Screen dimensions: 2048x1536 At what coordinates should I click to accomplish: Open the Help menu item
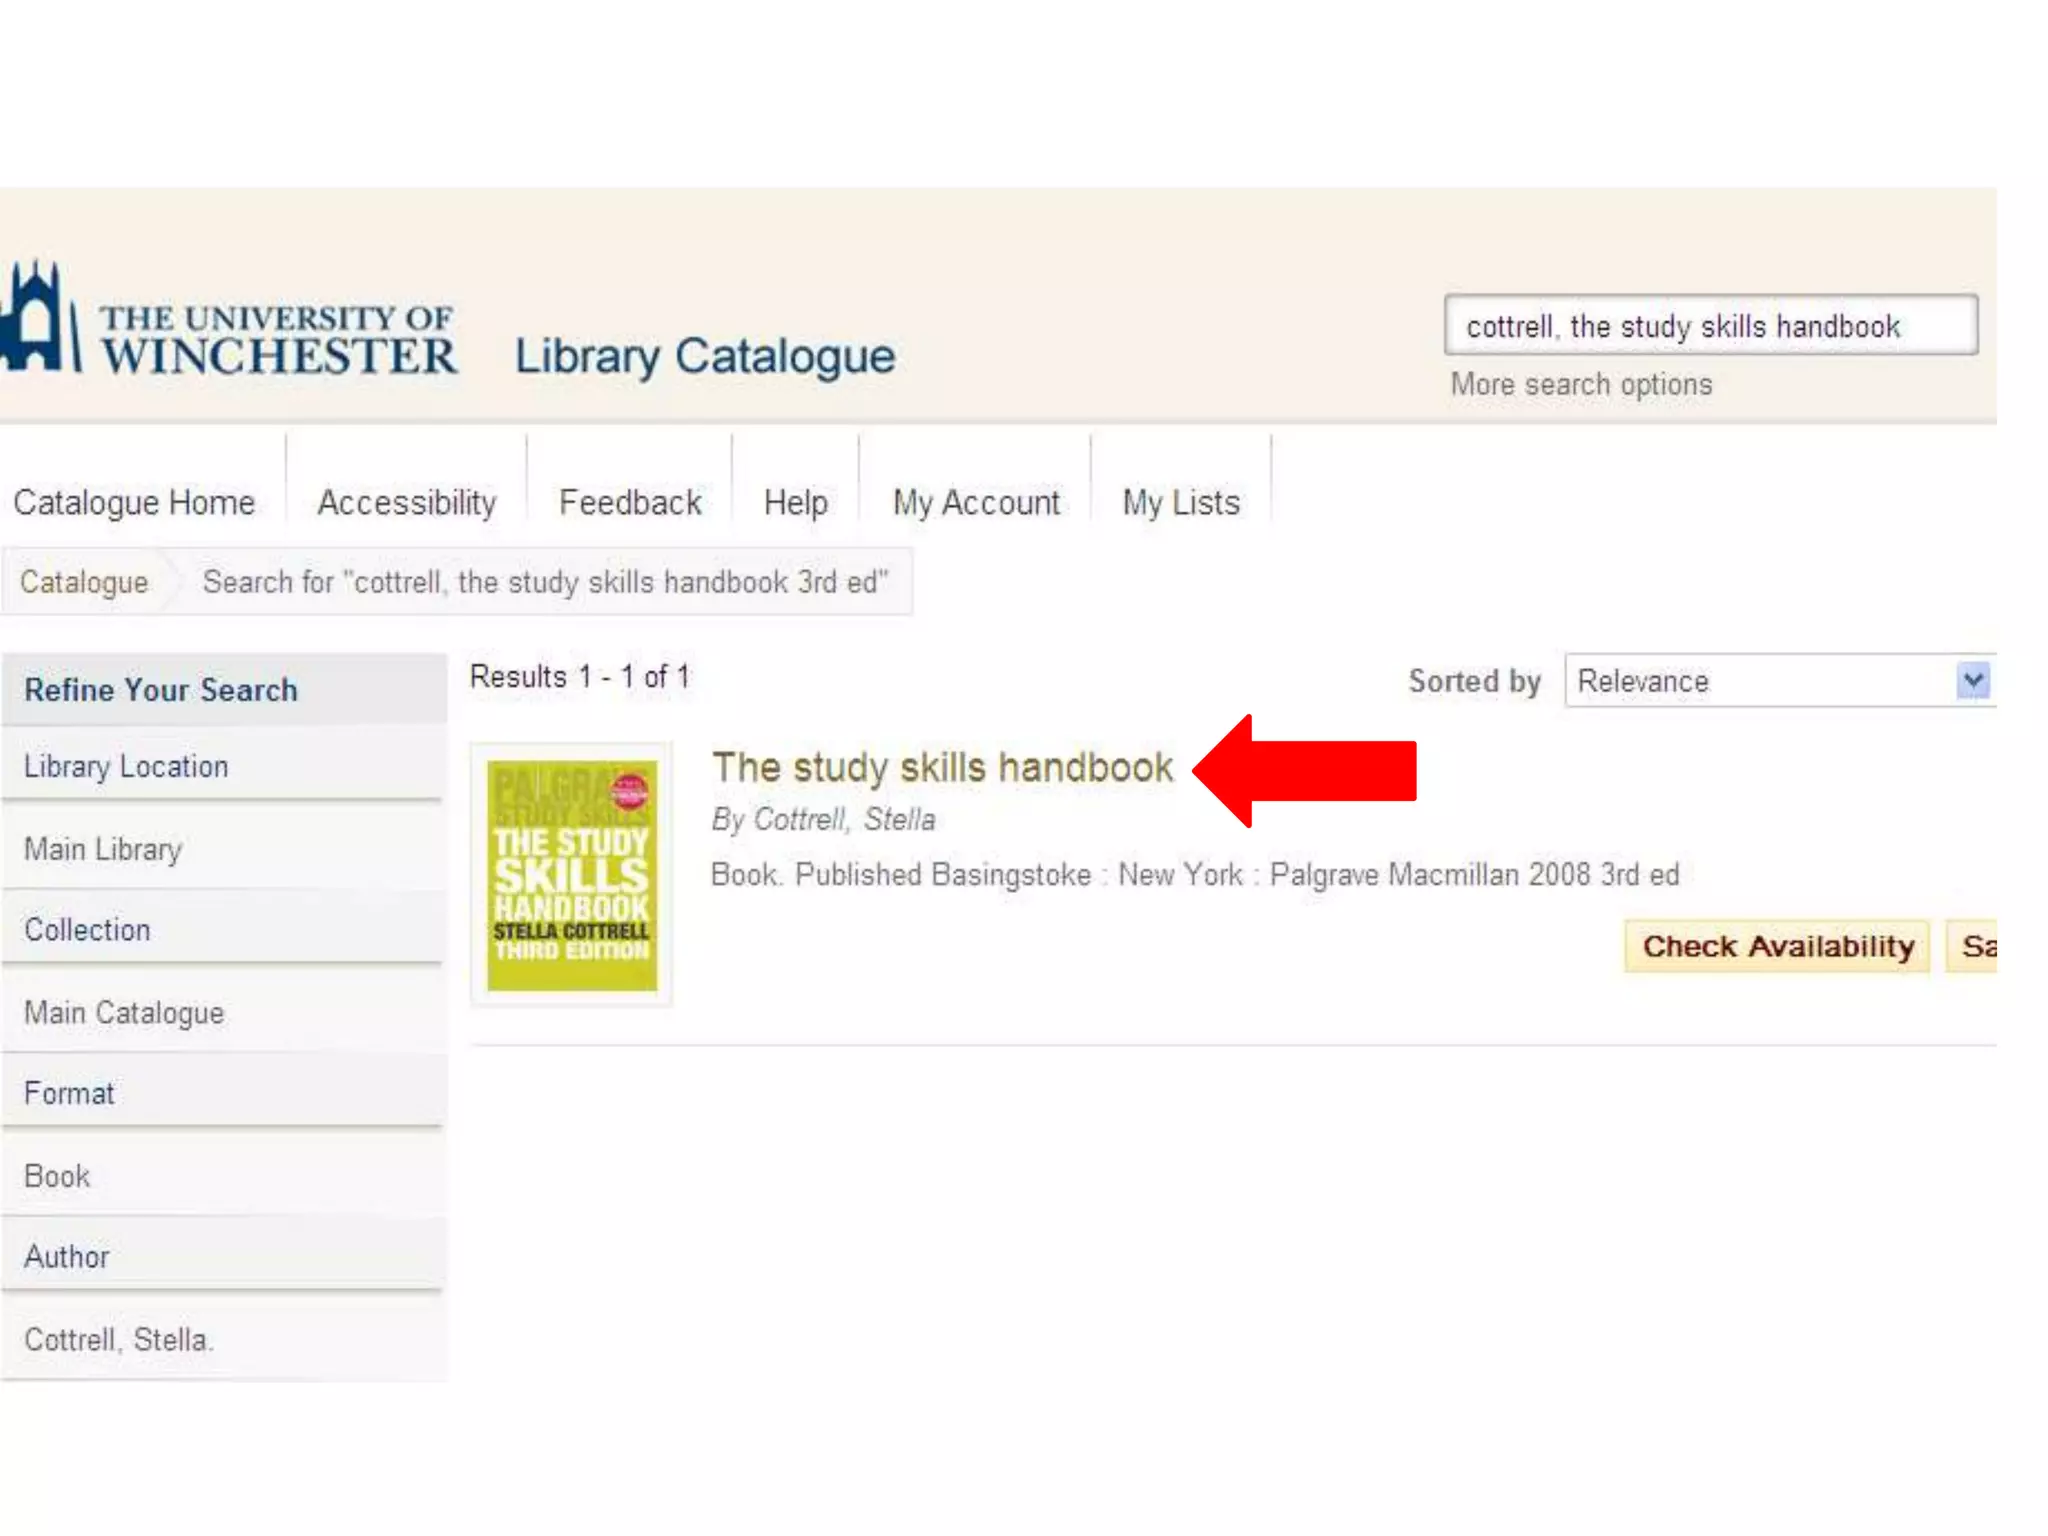pyautogui.click(x=795, y=502)
